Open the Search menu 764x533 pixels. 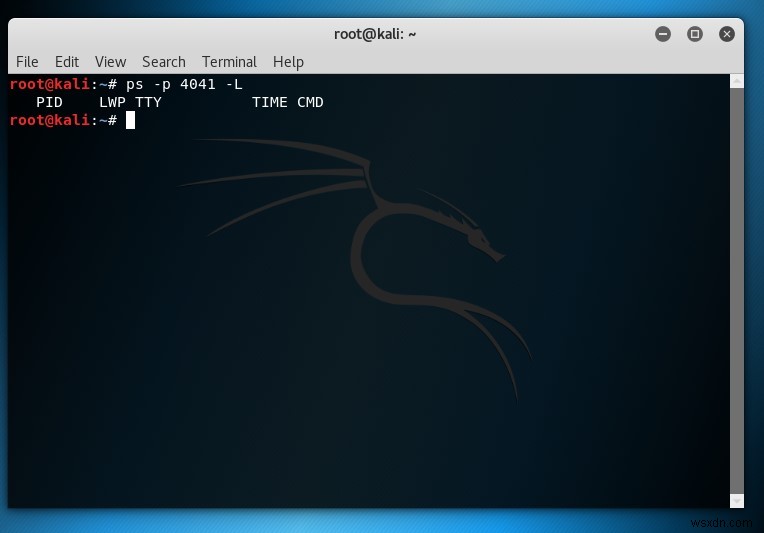(164, 62)
